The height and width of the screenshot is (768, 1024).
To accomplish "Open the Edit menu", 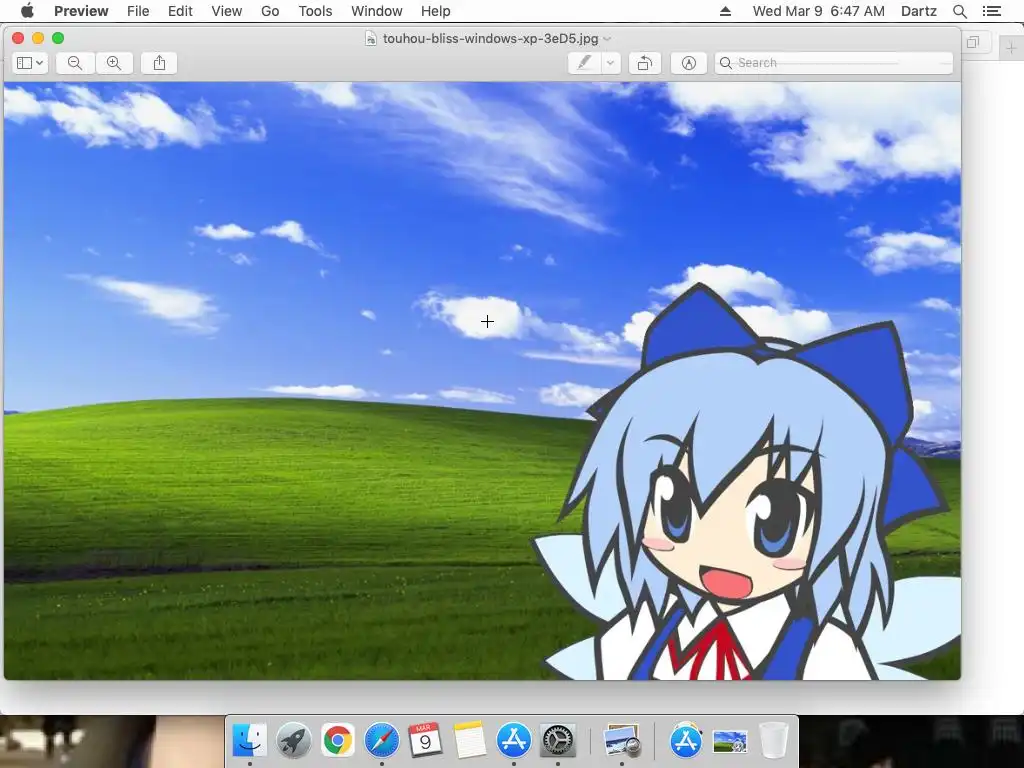I will (180, 11).
